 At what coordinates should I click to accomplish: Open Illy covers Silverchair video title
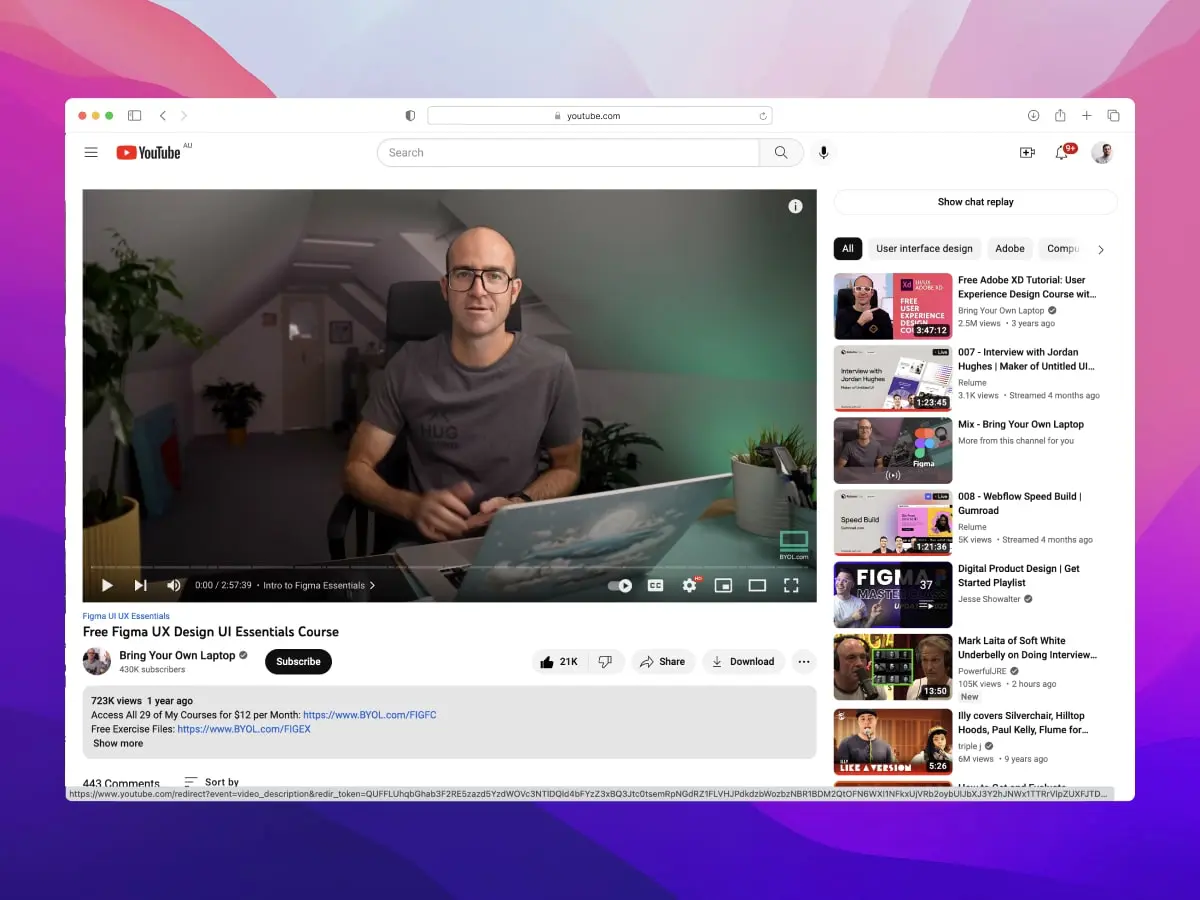1021,723
